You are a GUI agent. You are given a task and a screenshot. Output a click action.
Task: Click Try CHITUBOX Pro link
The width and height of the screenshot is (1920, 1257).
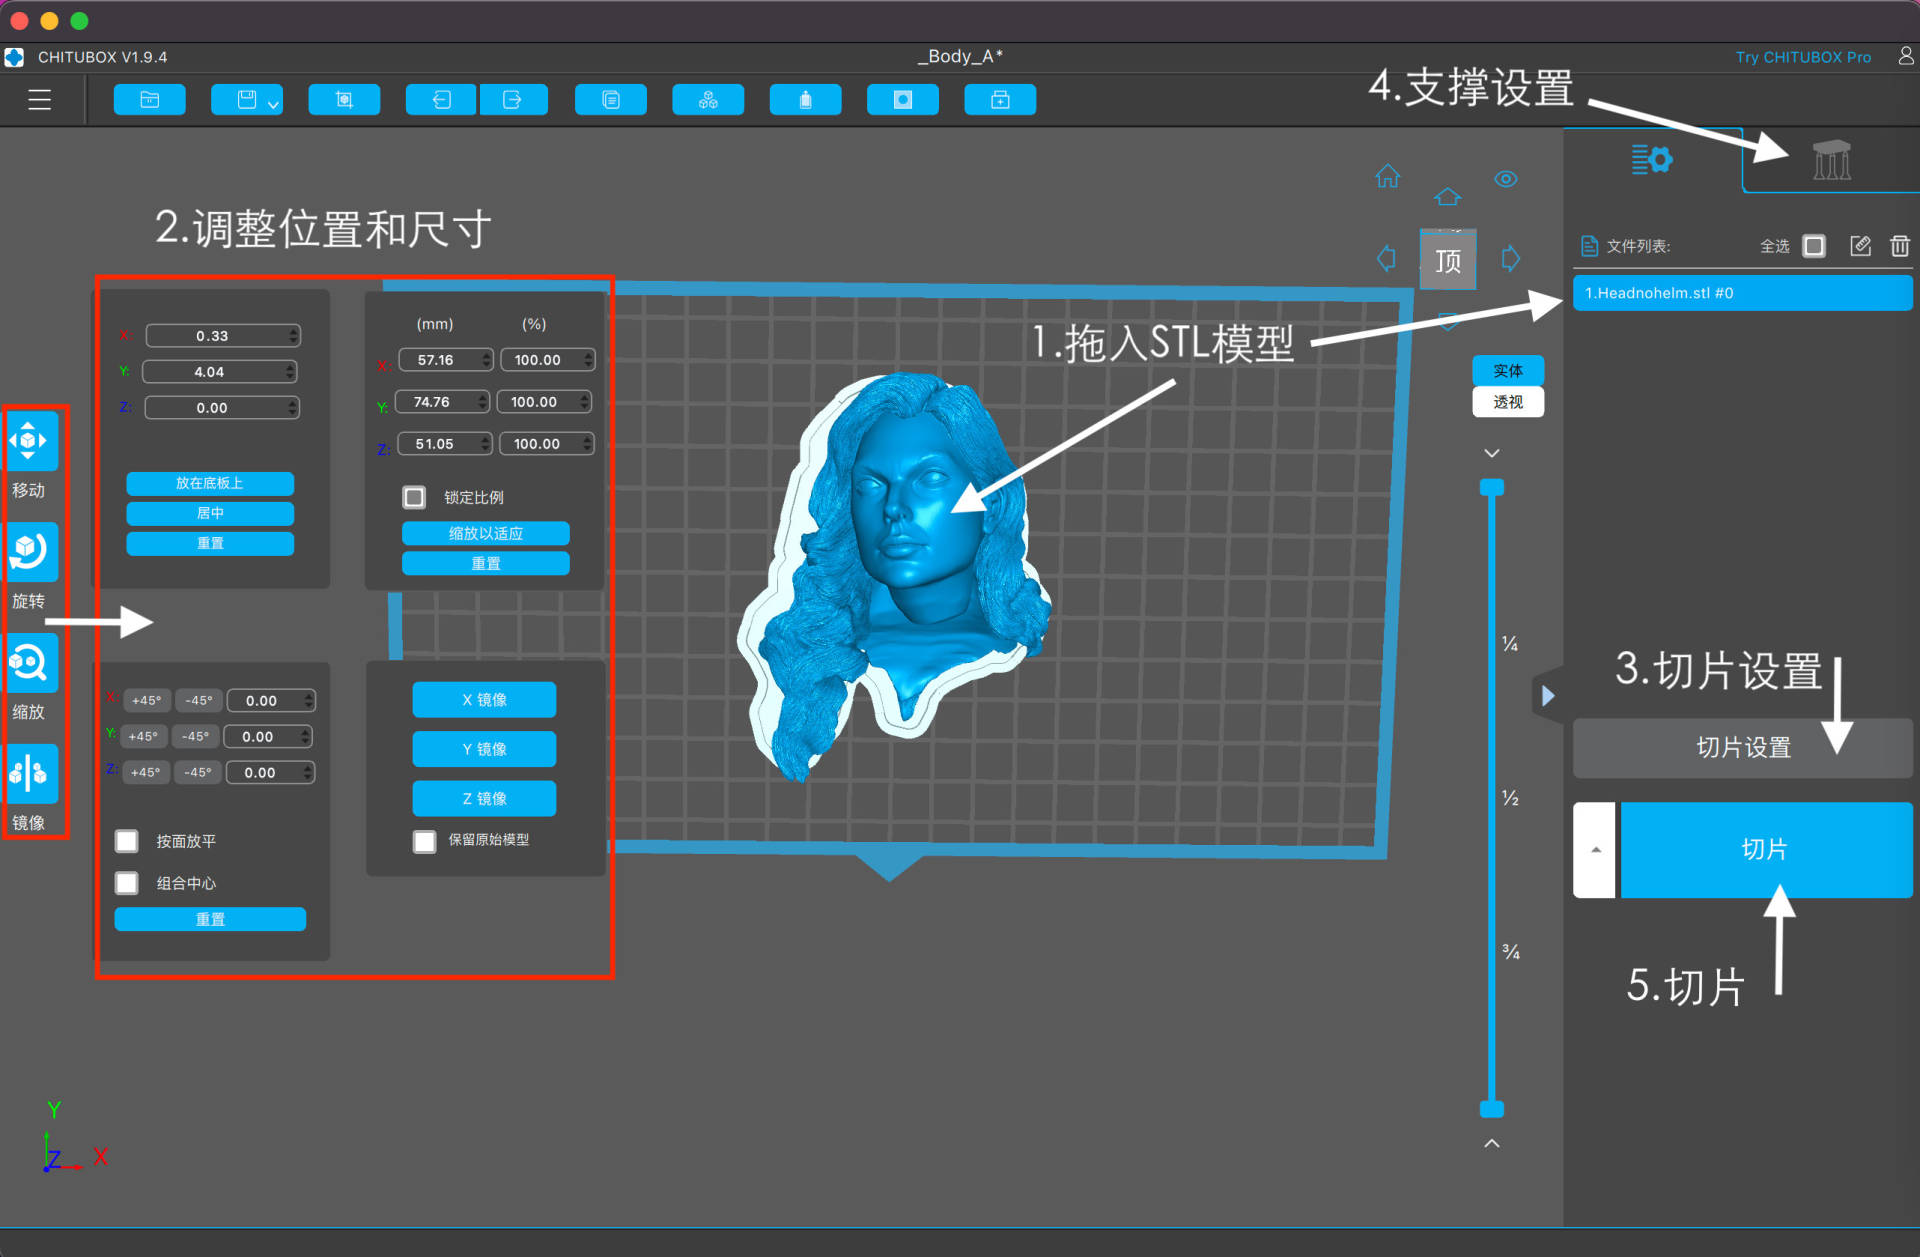1803,57
